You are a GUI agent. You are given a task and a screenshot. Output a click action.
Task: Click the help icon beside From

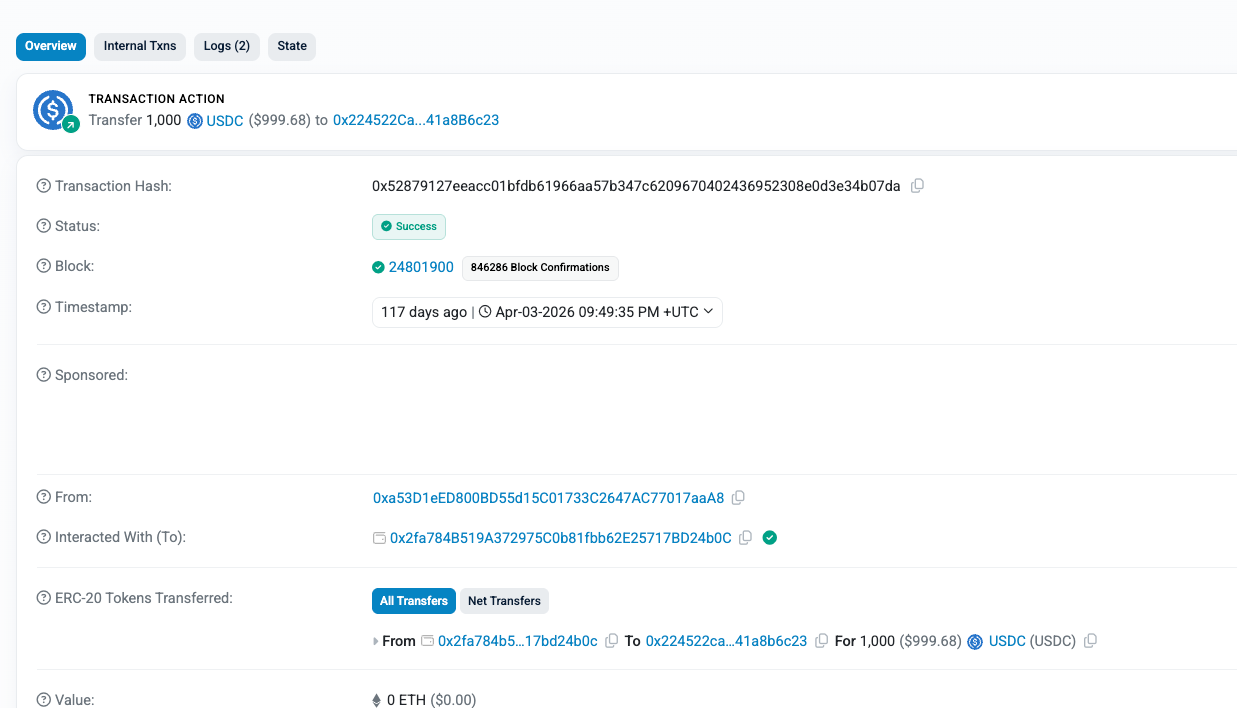(x=44, y=497)
